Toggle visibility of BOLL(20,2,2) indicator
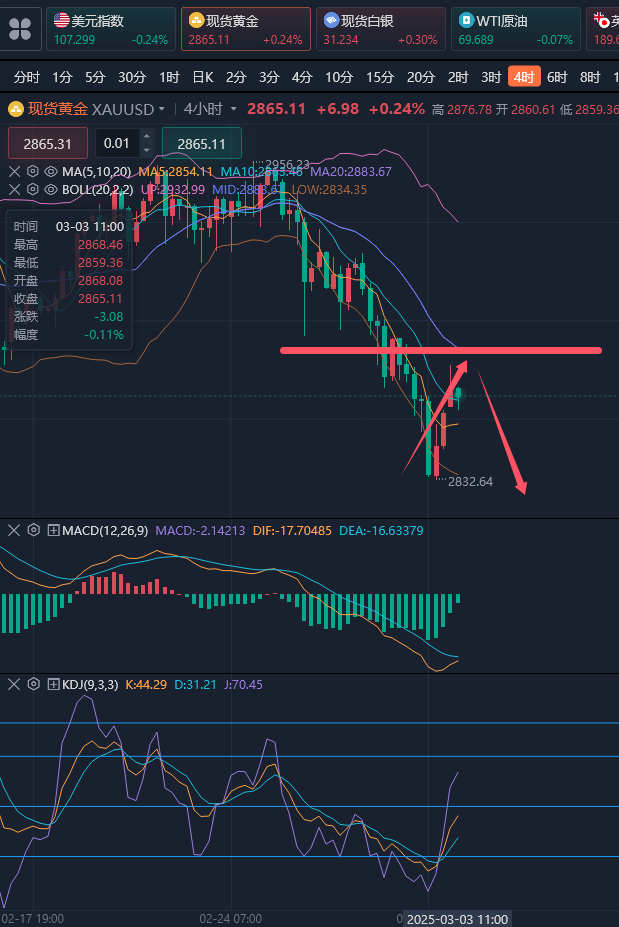The width and height of the screenshot is (619, 927). click(51, 190)
